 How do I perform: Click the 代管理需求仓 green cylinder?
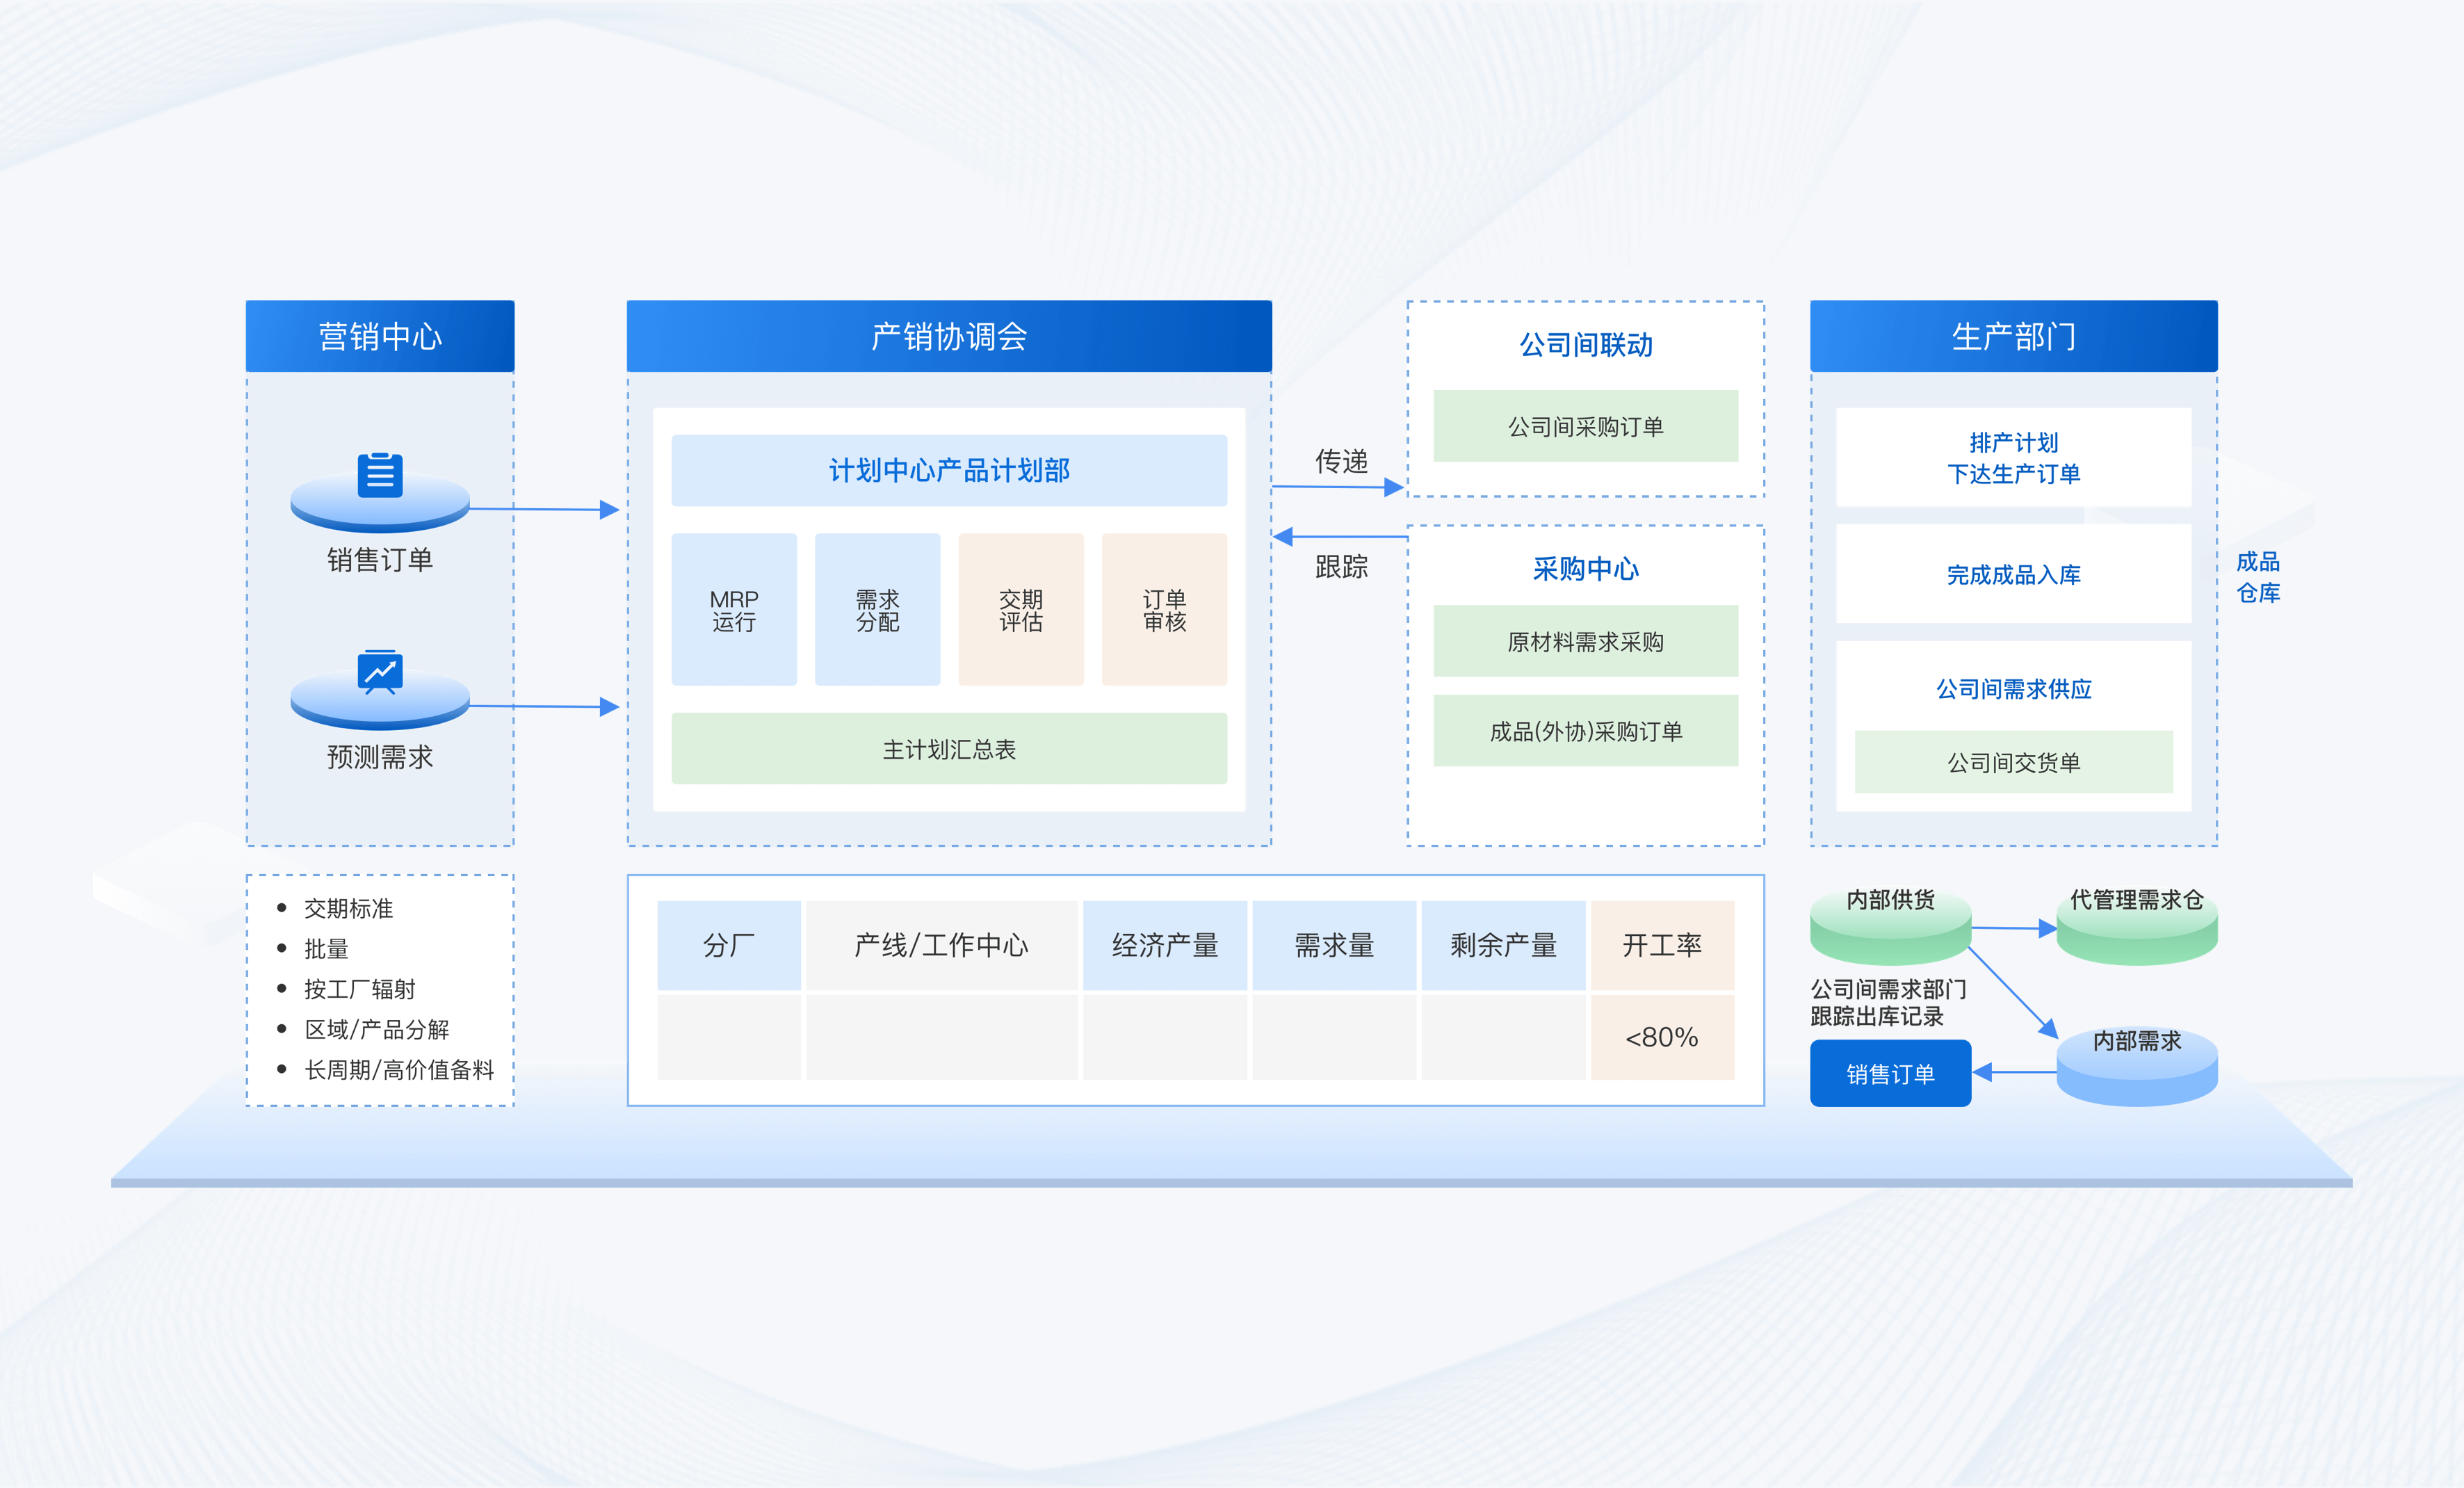click(2136, 927)
